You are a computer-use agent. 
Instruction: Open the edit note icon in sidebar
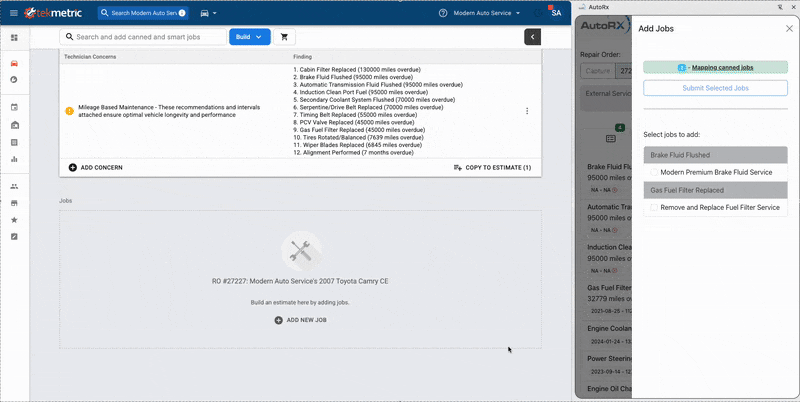[x=14, y=237]
